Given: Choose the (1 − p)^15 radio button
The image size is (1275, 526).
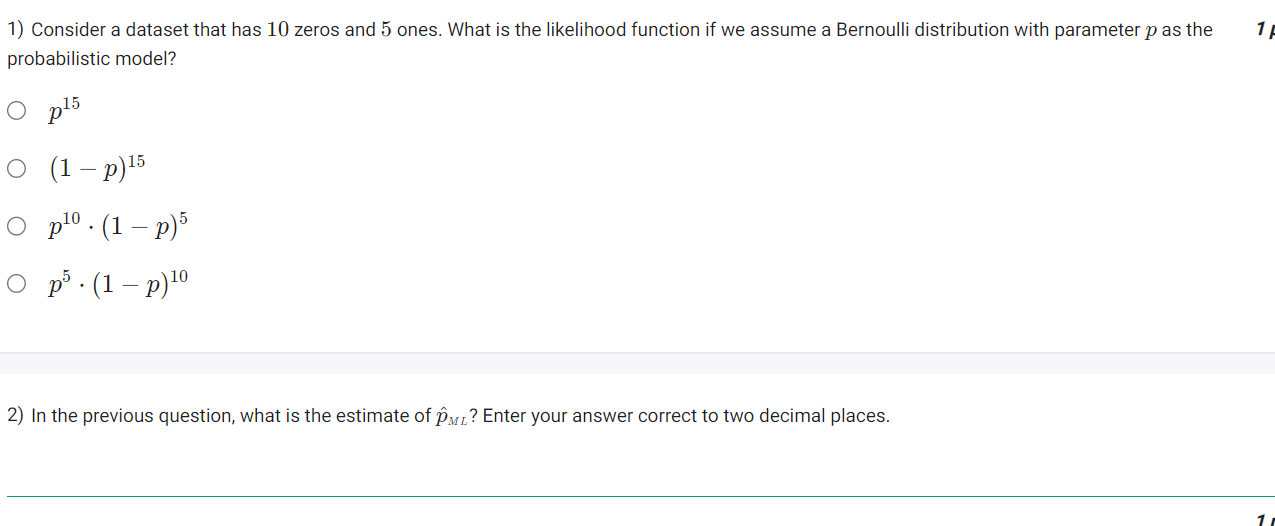Looking at the screenshot, I should pyautogui.click(x=16, y=169).
